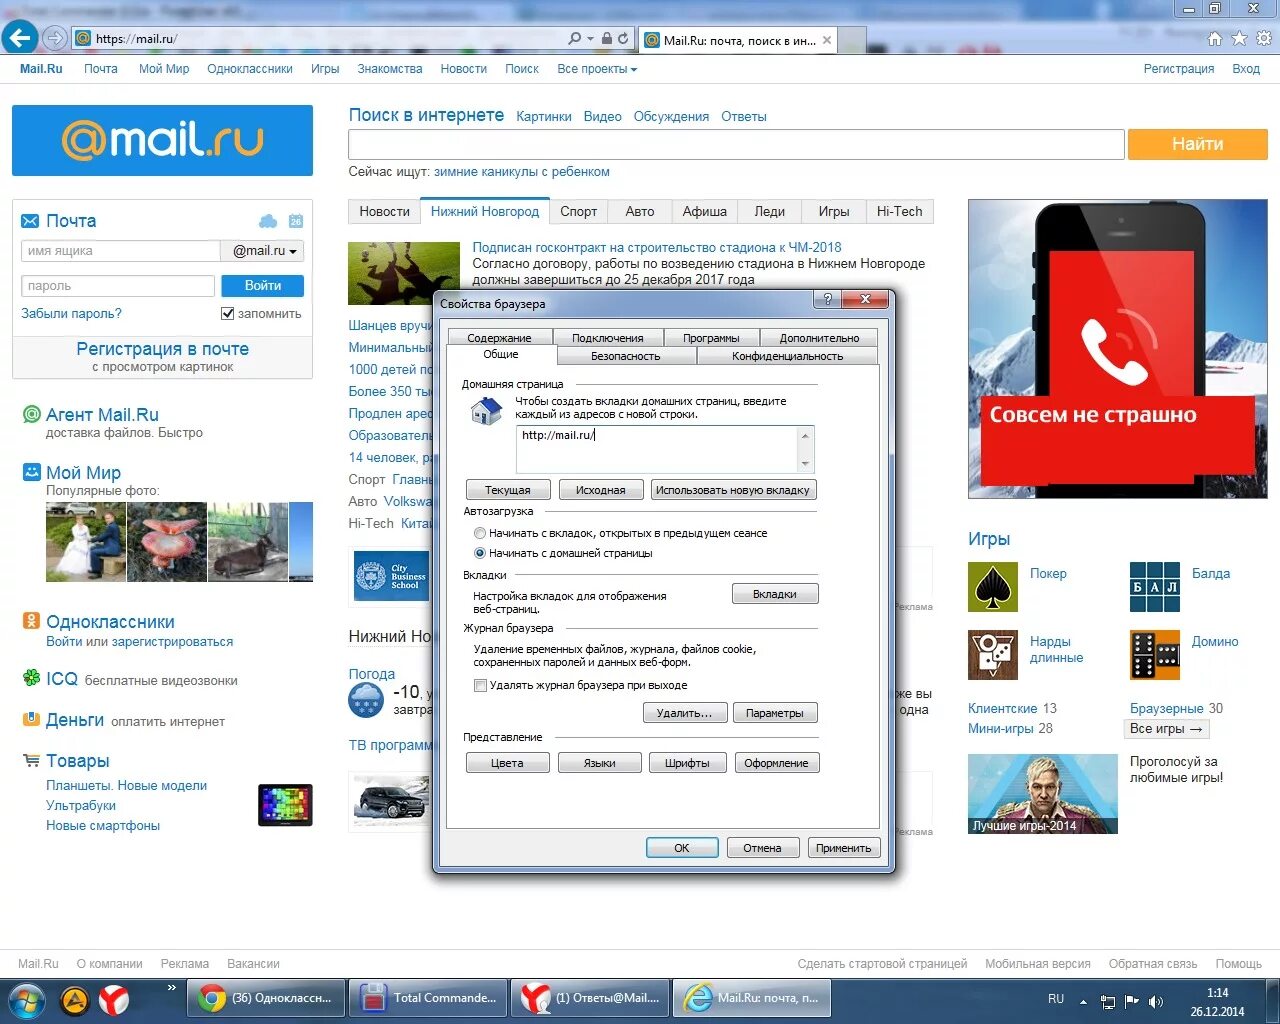Click the Агент Mail.Ru icon

pos(32,414)
